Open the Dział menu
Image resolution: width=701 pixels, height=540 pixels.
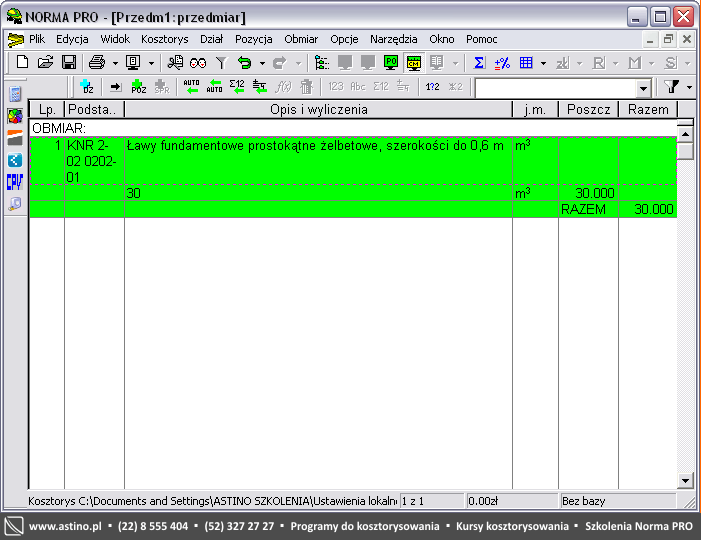[x=211, y=39]
